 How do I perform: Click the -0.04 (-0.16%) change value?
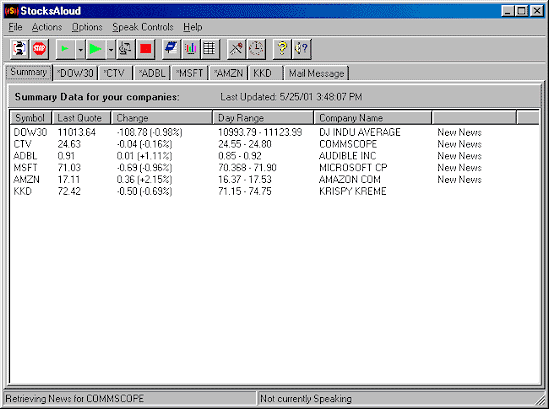point(145,144)
